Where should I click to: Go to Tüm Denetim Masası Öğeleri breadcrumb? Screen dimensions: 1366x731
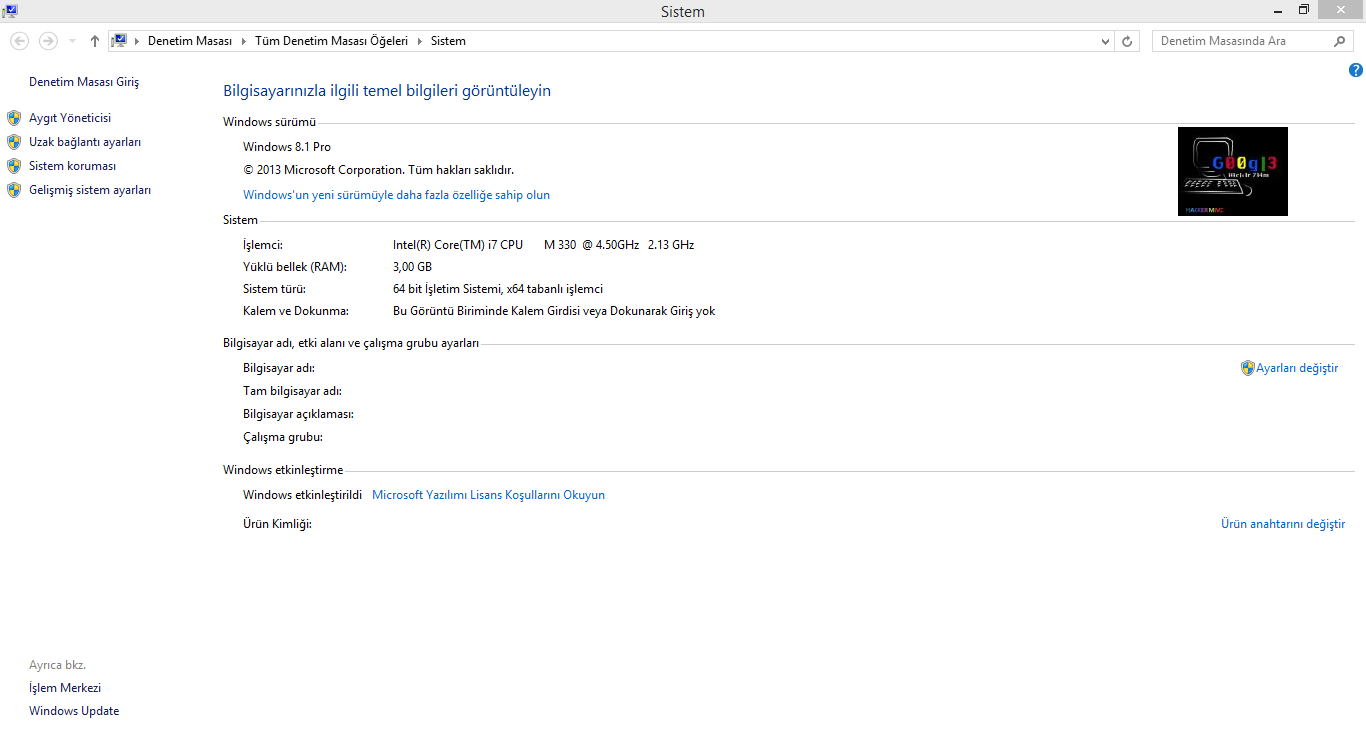click(332, 41)
